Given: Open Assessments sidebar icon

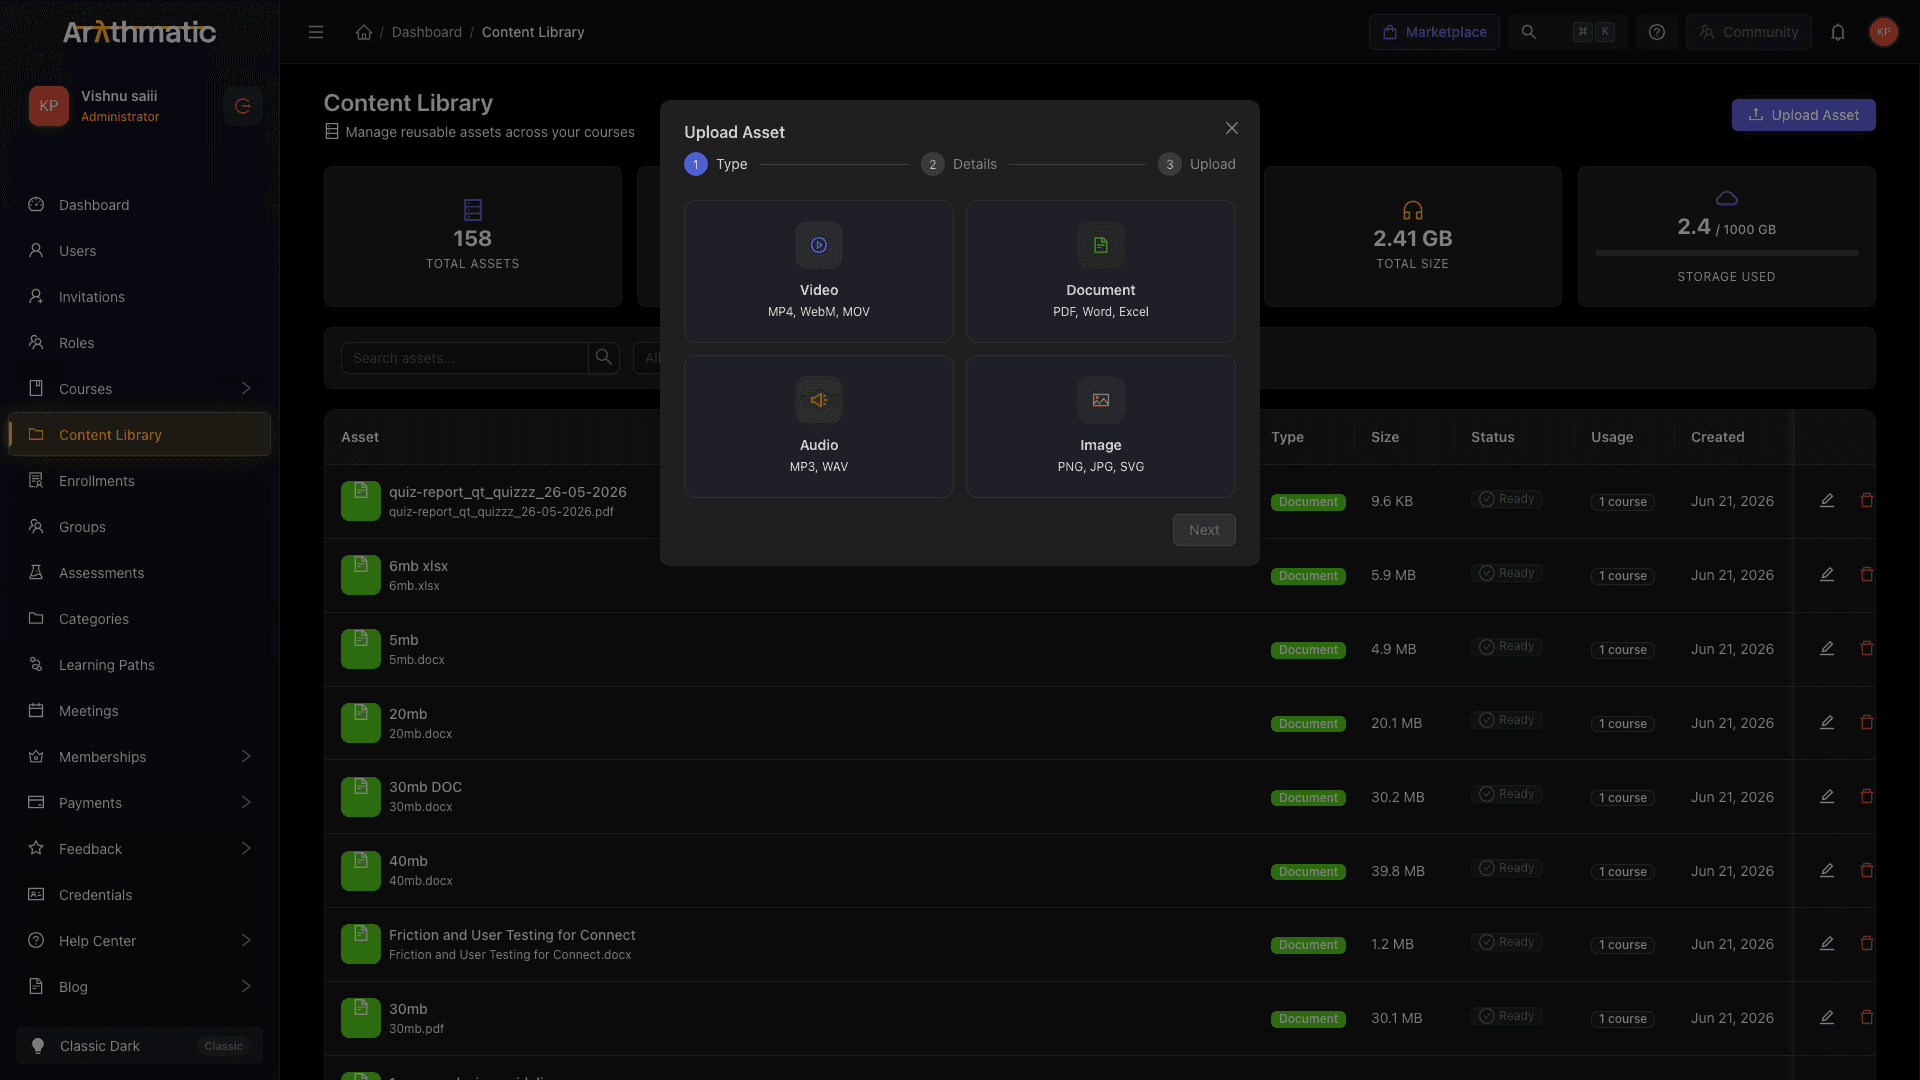Looking at the screenshot, I should (x=36, y=572).
